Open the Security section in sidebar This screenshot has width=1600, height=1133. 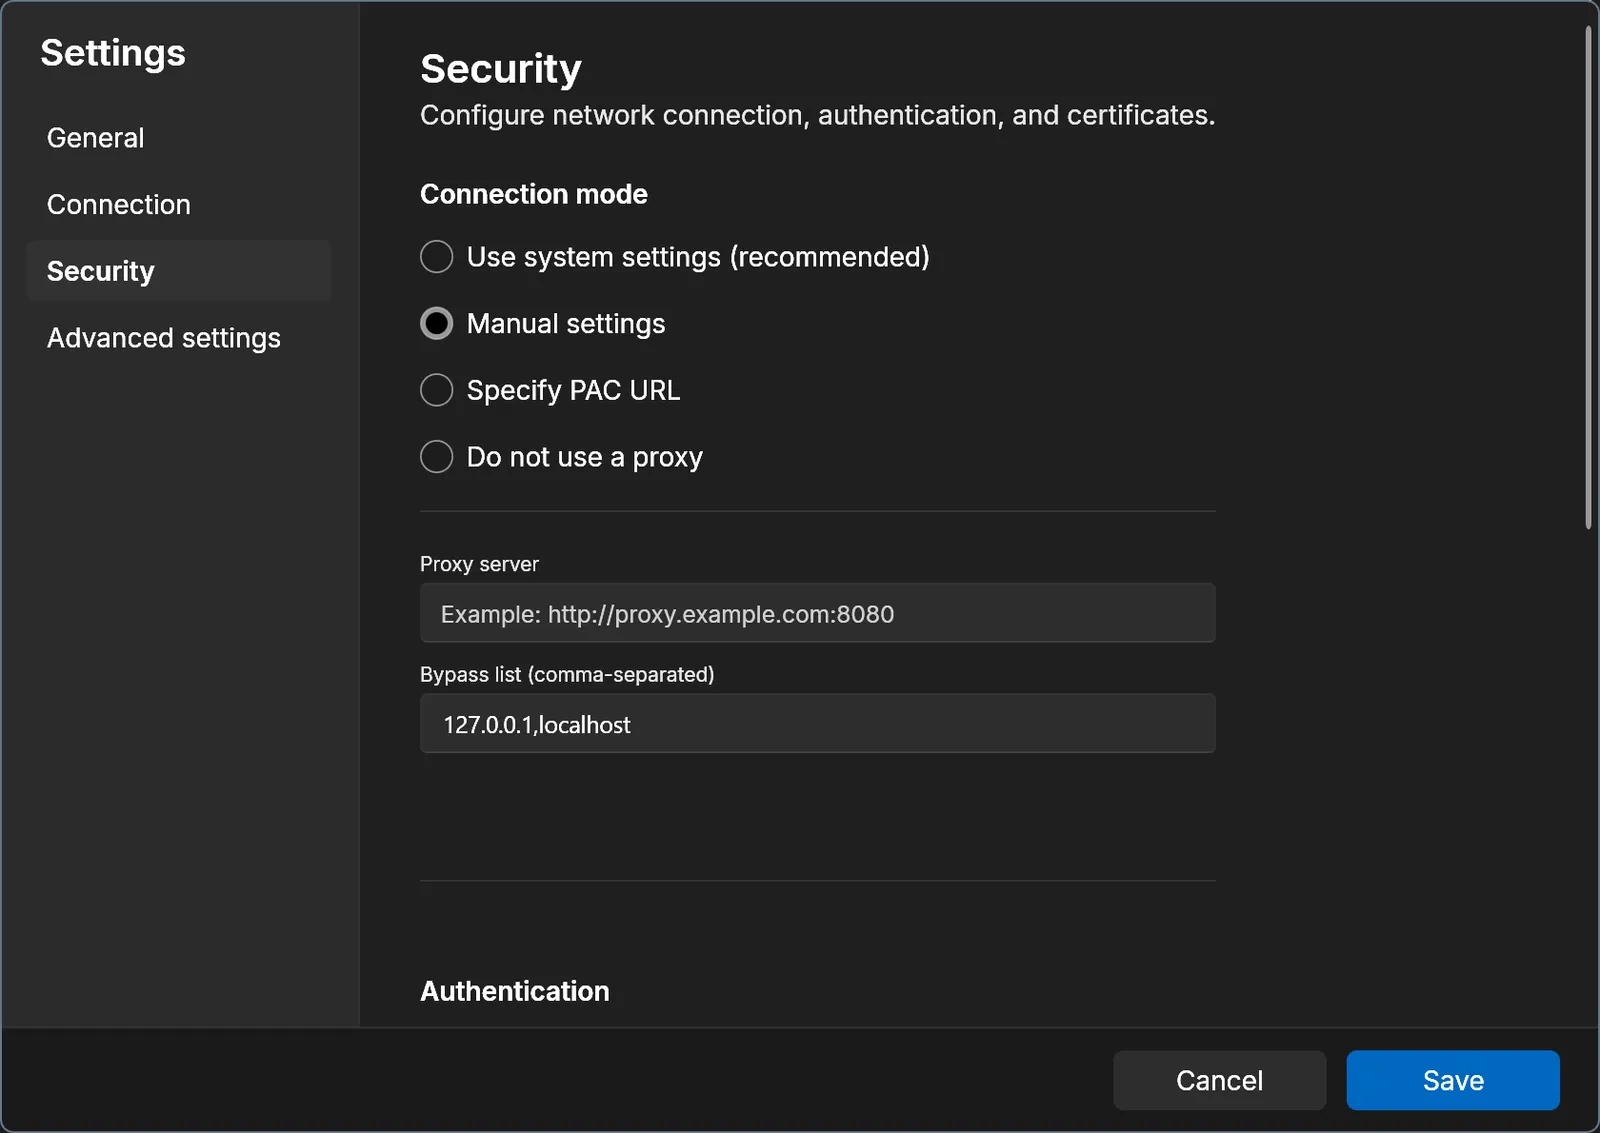pyautogui.click(x=179, y=271)
